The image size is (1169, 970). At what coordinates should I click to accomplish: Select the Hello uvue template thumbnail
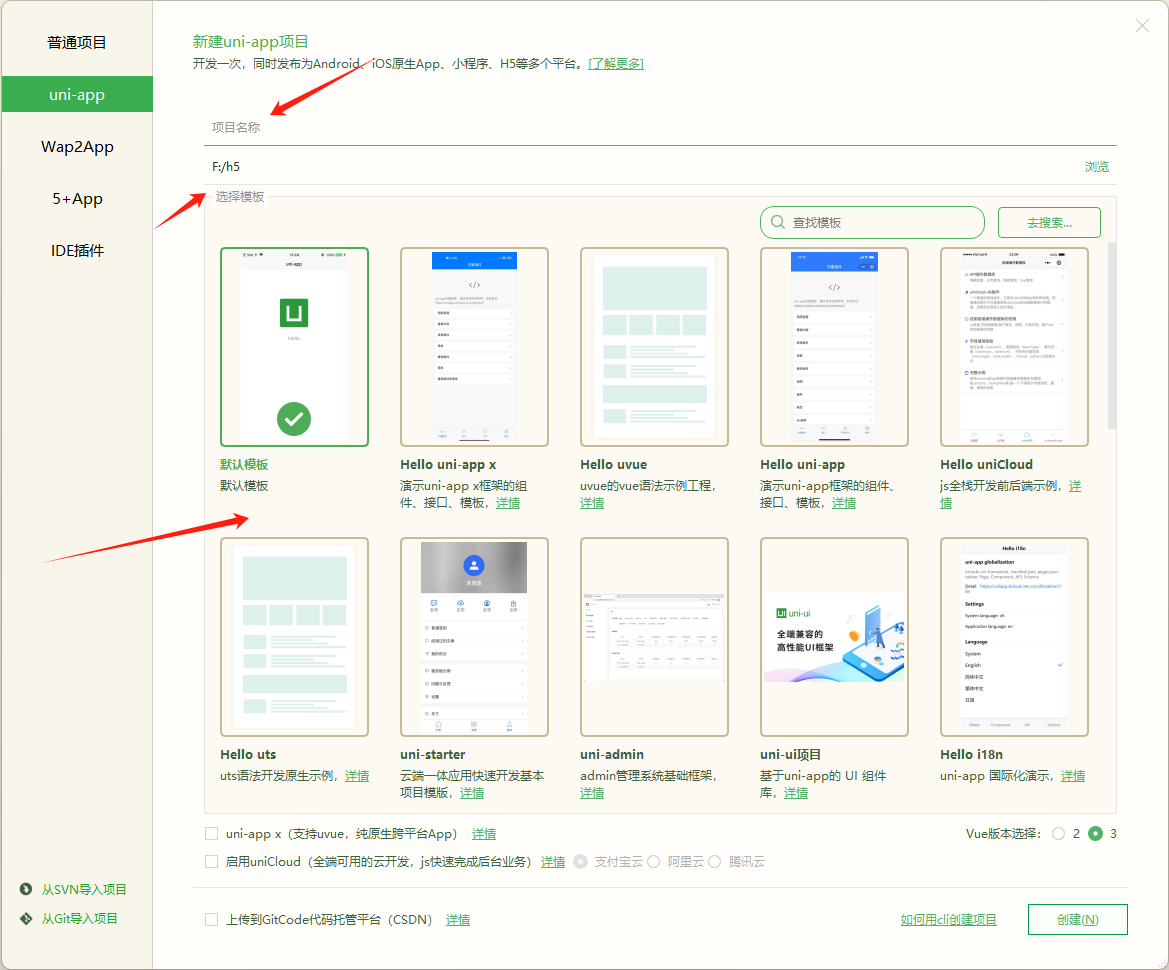coord(654,347)
